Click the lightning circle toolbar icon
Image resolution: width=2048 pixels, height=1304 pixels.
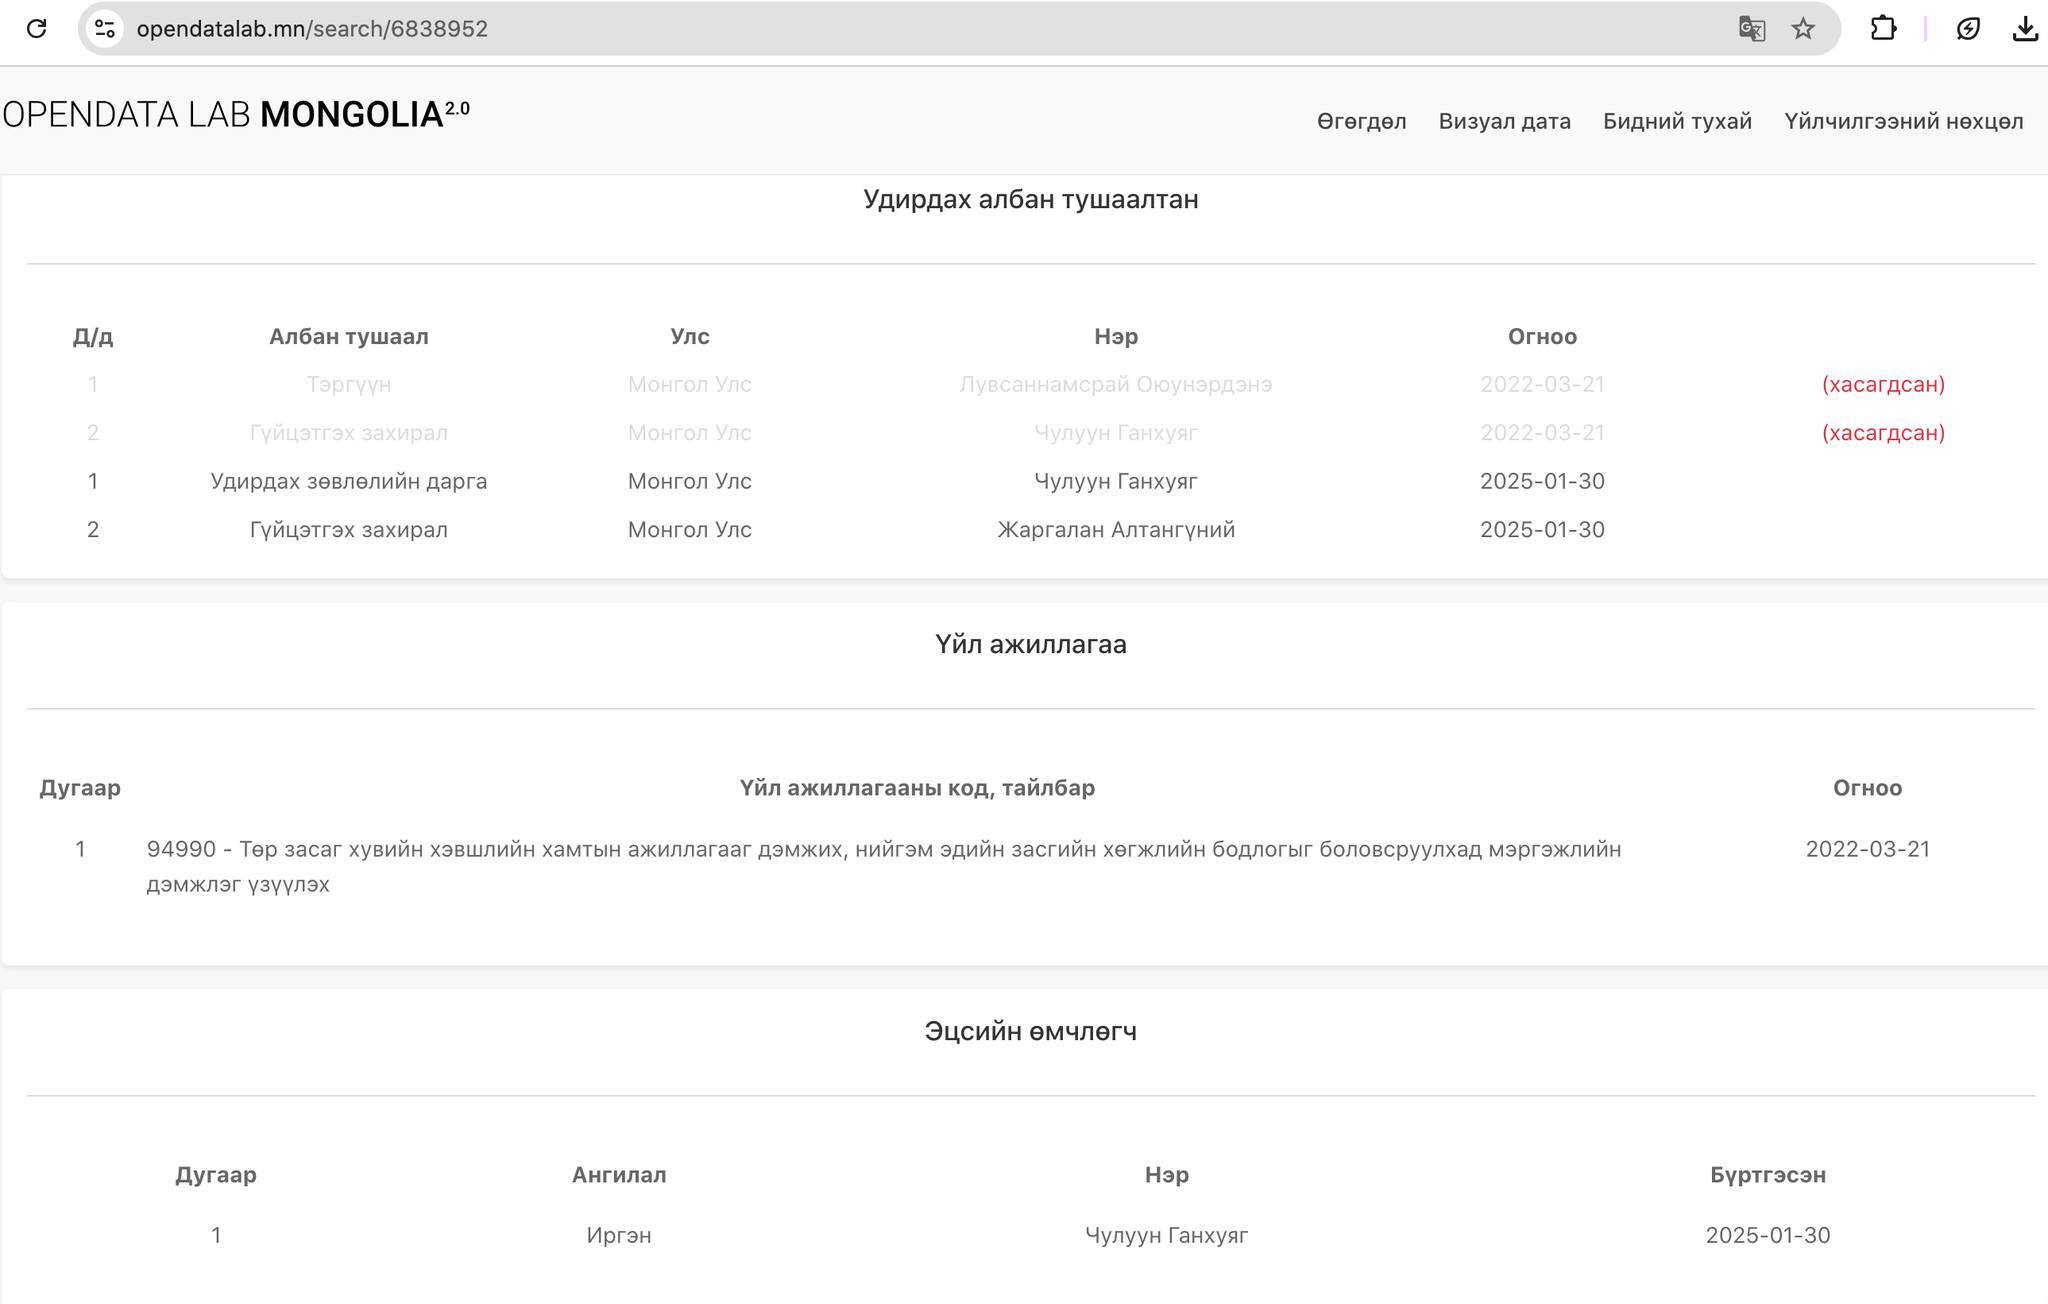1968,28
